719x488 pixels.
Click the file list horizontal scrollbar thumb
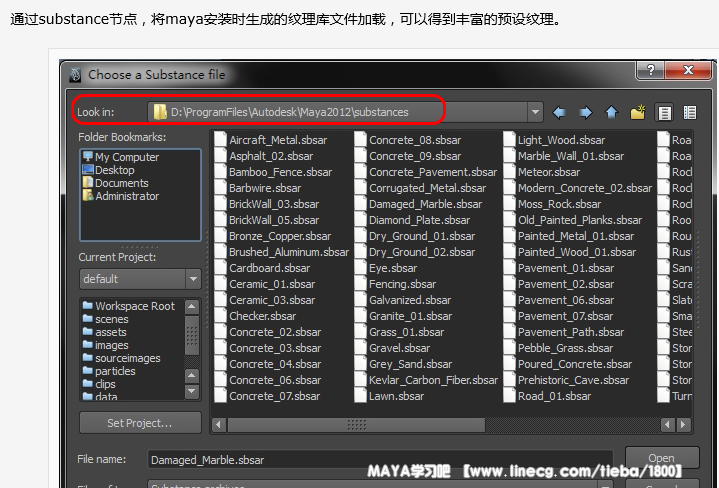click(x=356, y=425)
